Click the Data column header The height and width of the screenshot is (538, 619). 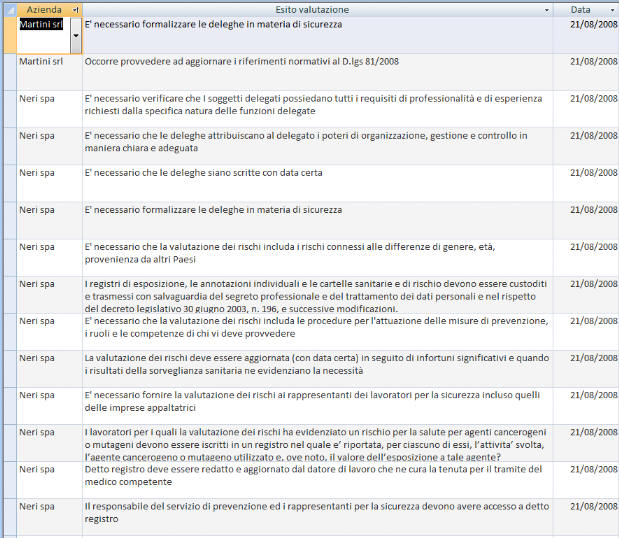580,9
